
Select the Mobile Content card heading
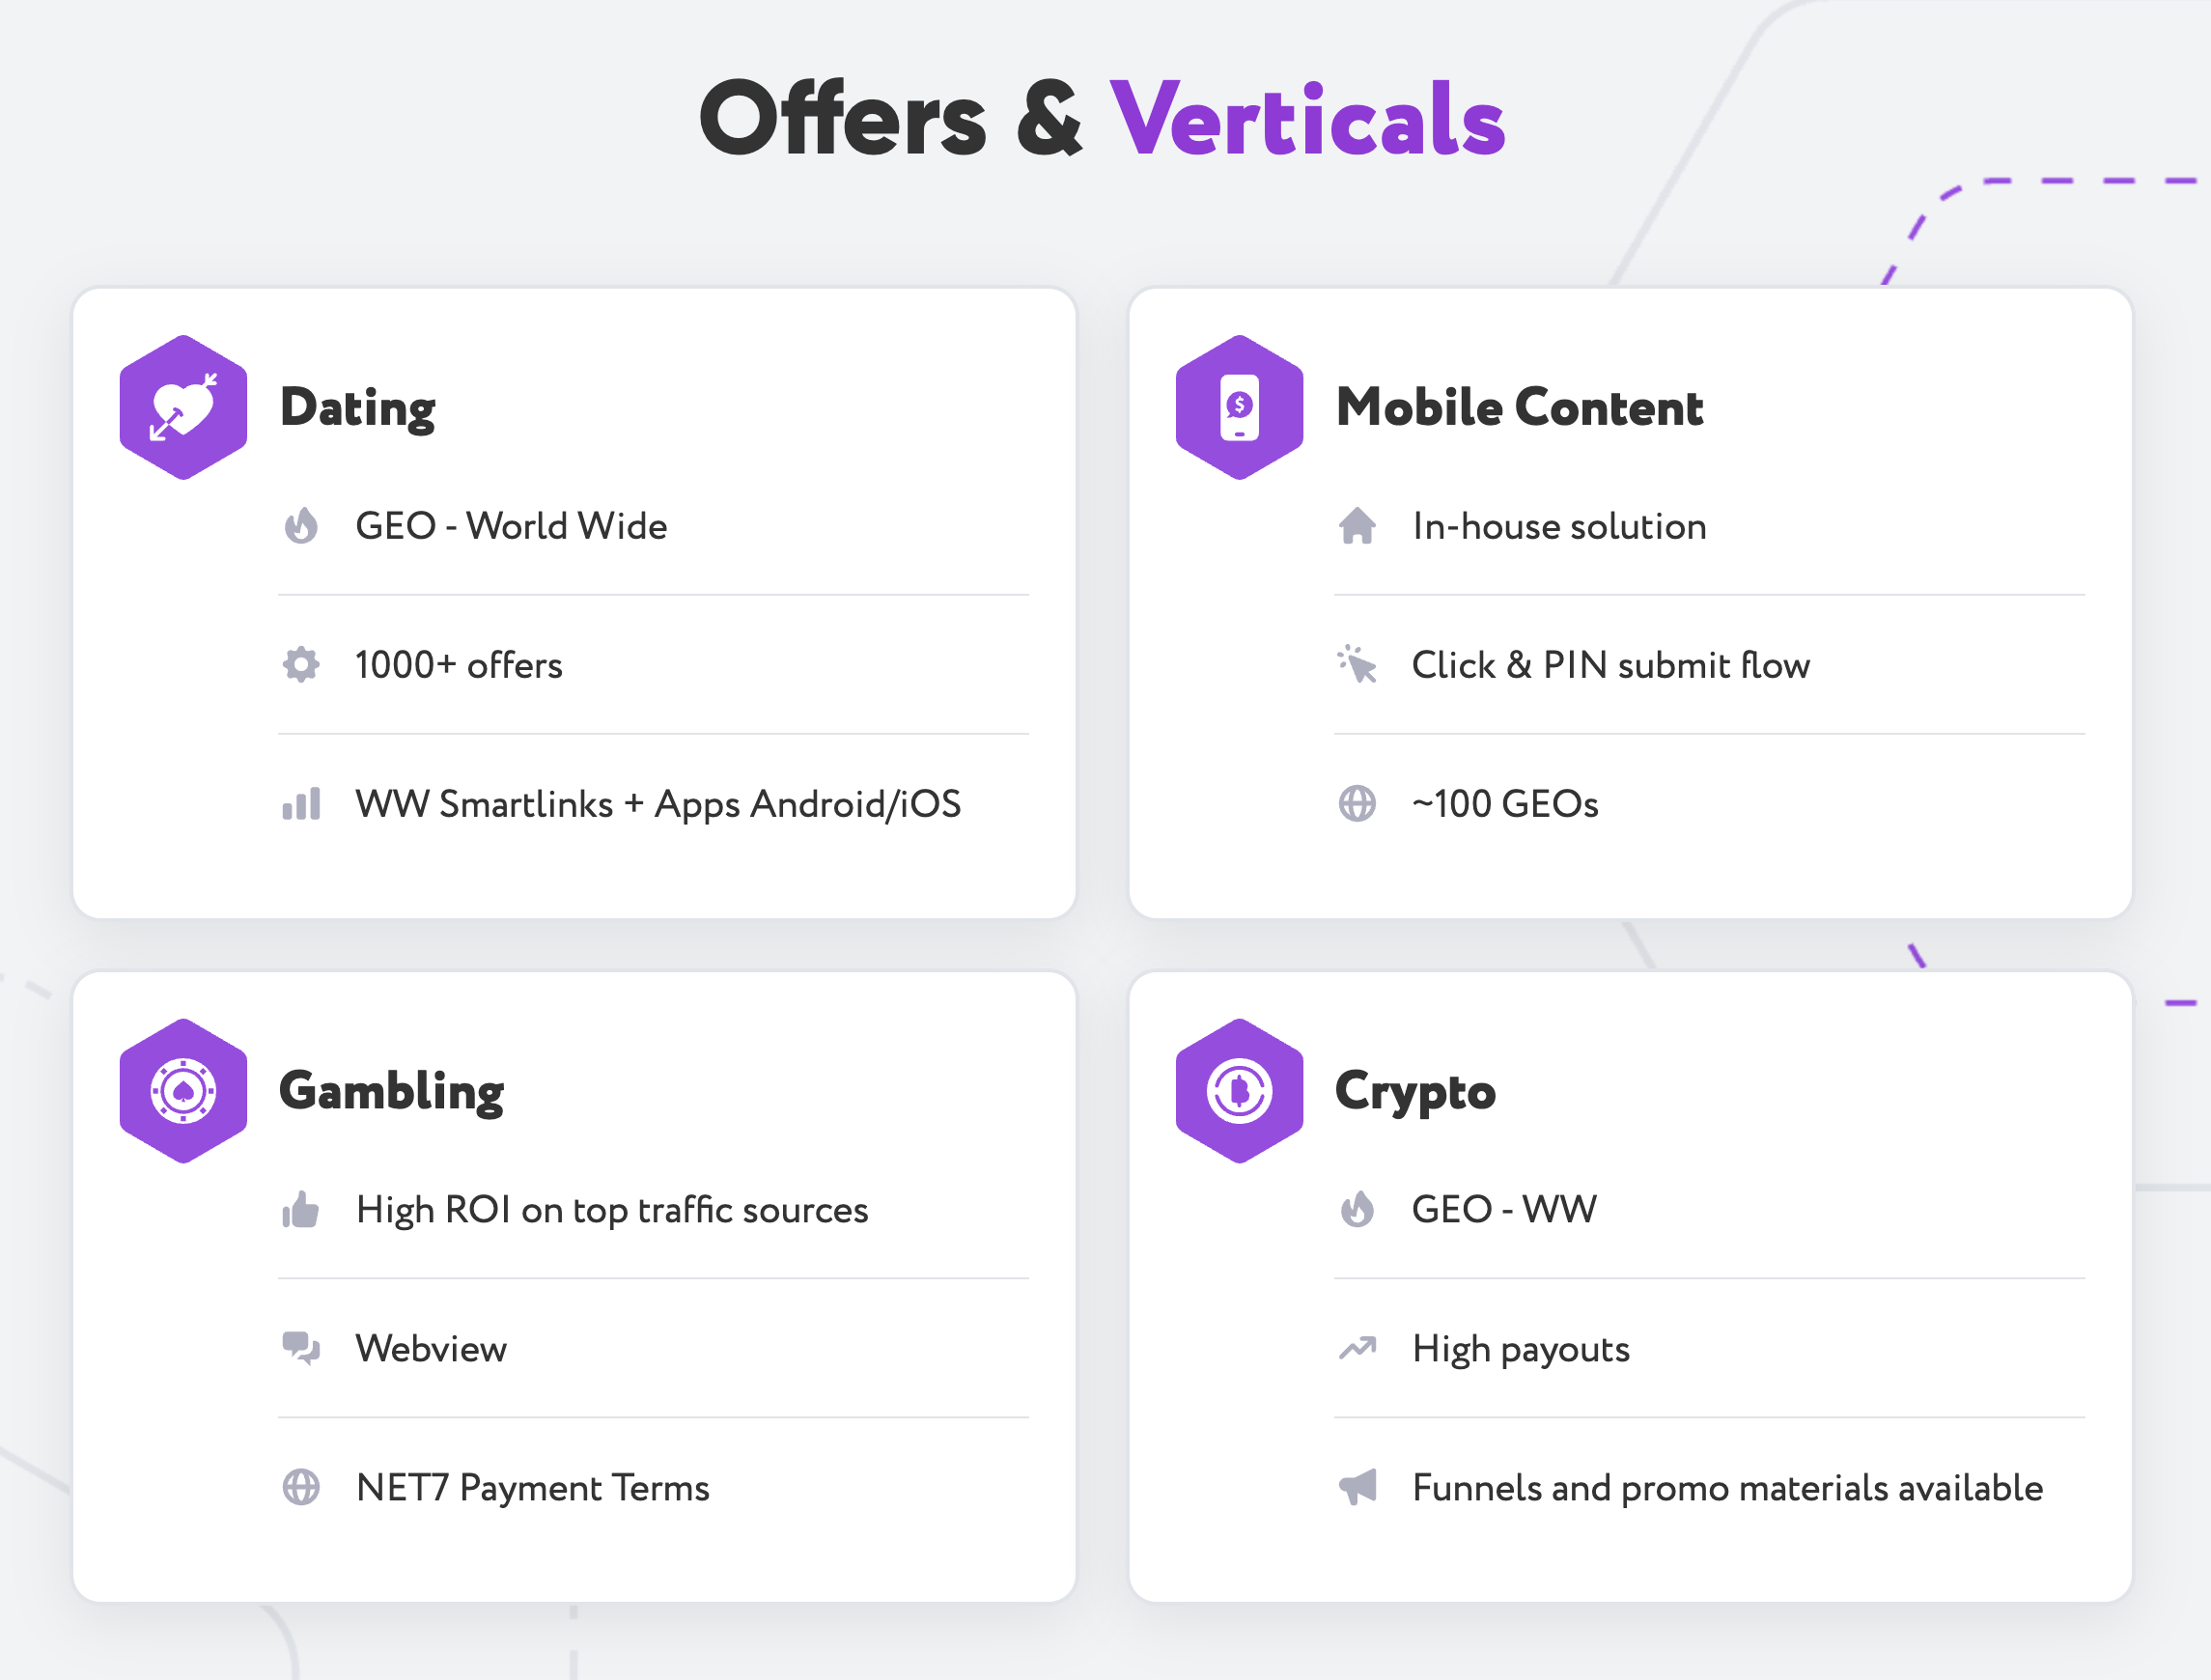point(1520,407)
